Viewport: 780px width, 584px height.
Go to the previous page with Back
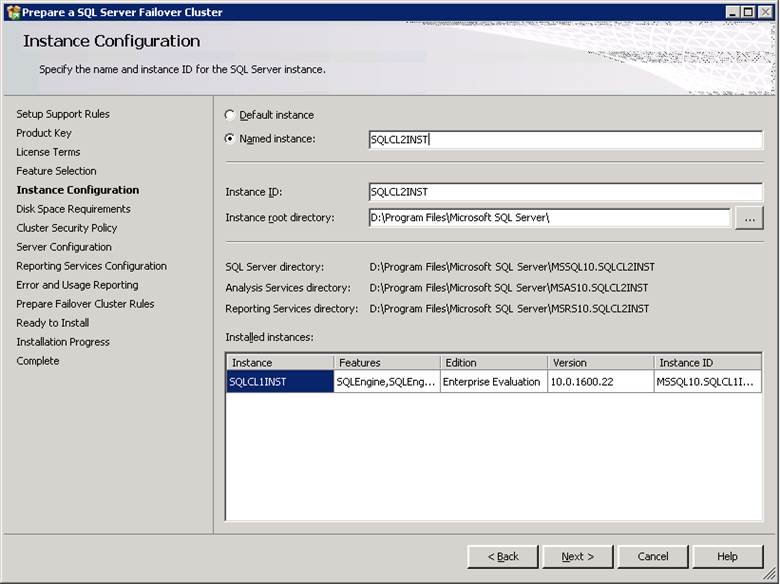pos(502,557)
